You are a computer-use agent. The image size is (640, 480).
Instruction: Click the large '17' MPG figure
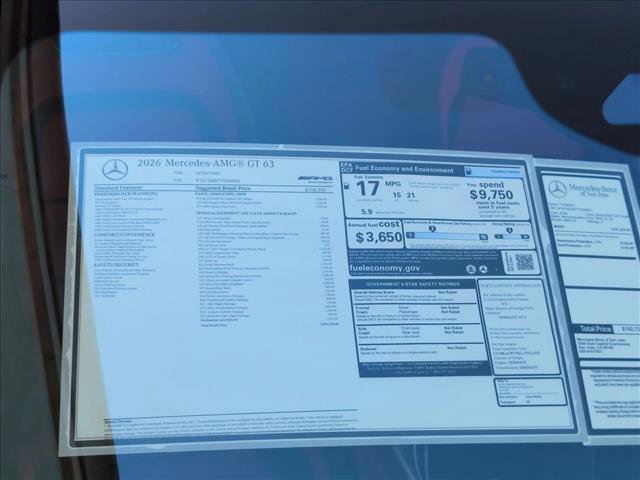[x=367, y=189]
